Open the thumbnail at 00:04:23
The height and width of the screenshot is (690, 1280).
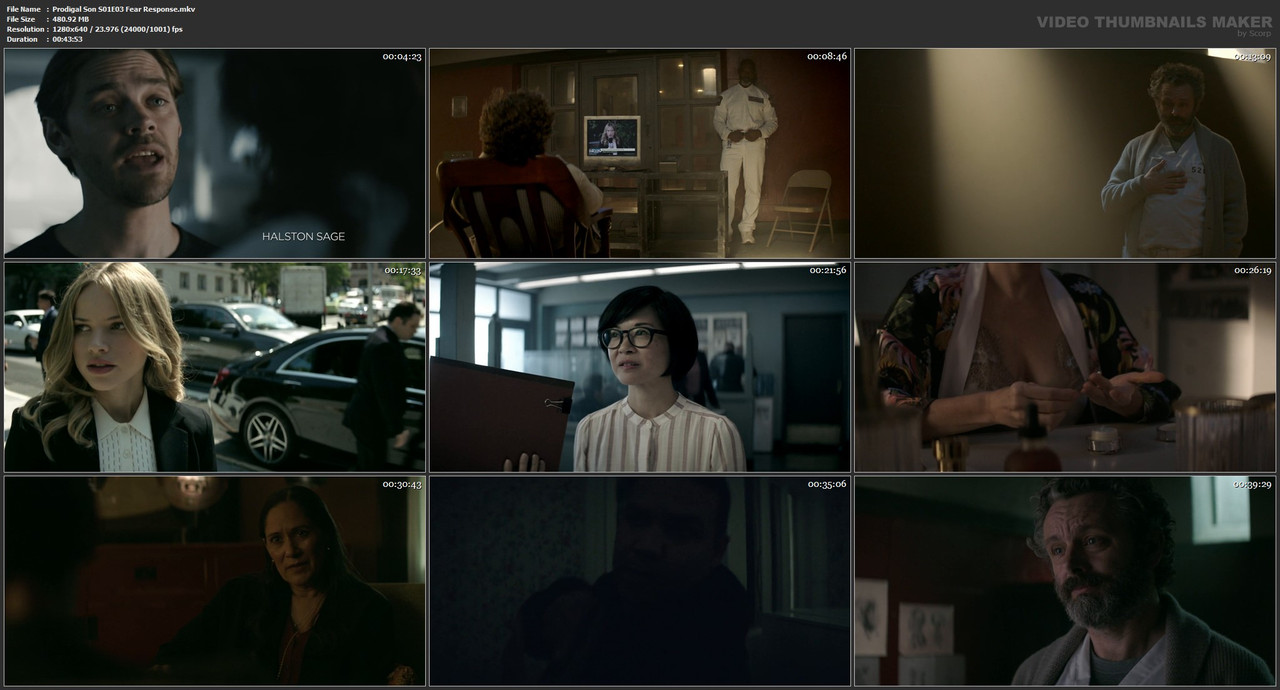tap(215, 153)
